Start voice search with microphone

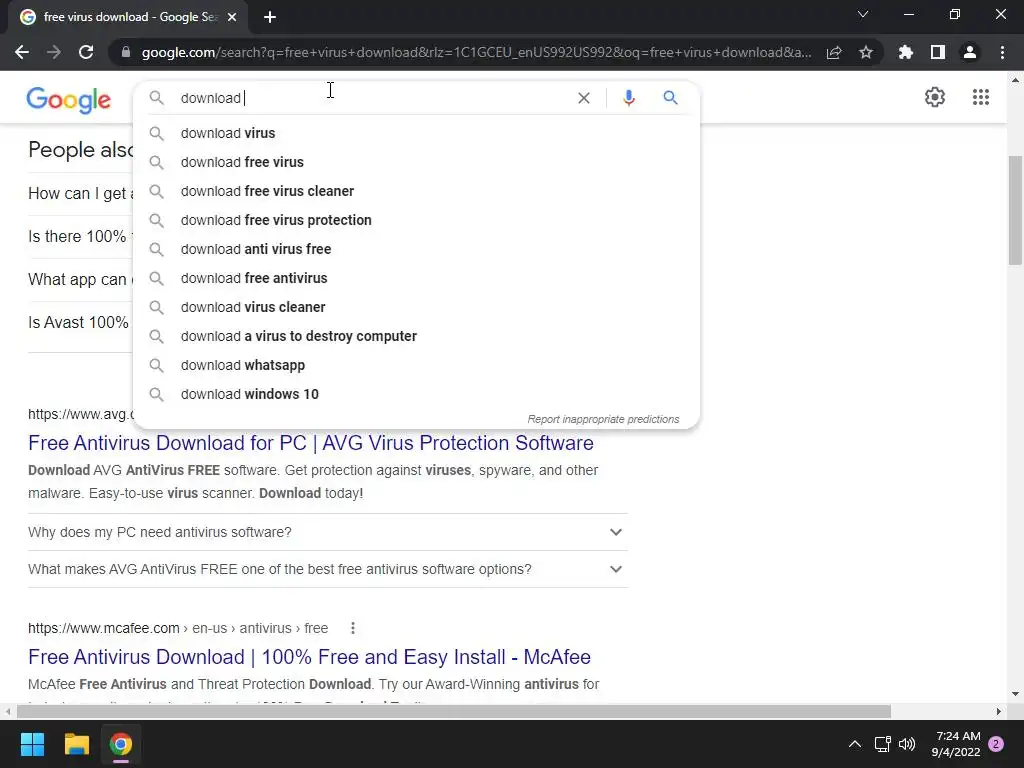[x=629, y=98]
